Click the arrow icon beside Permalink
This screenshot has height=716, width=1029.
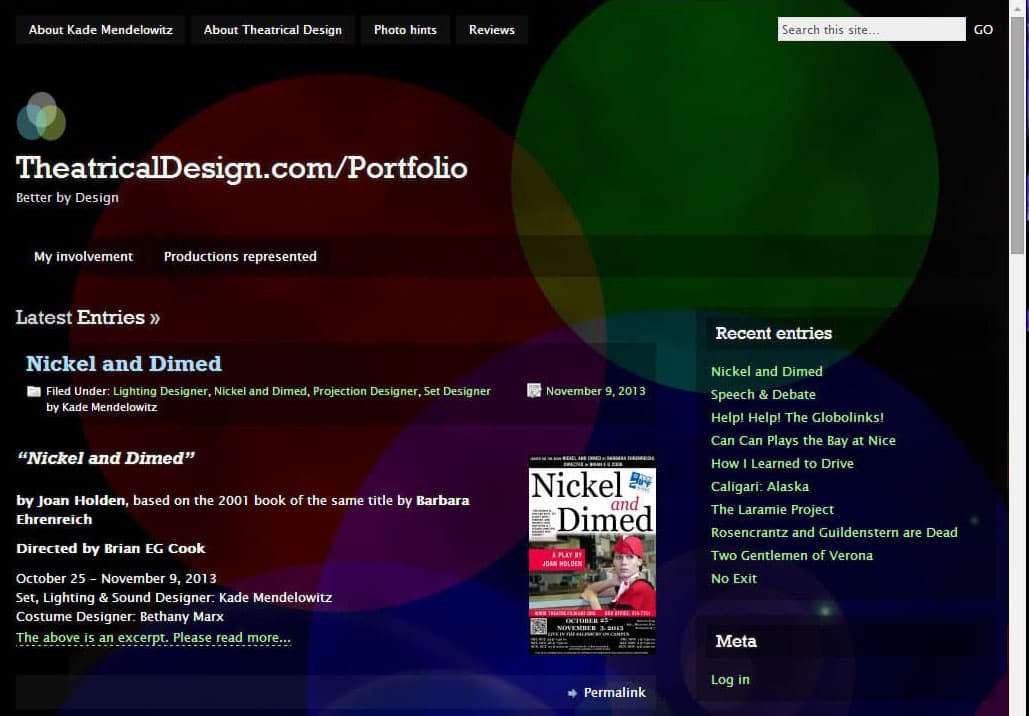click(x=572, y=693)
